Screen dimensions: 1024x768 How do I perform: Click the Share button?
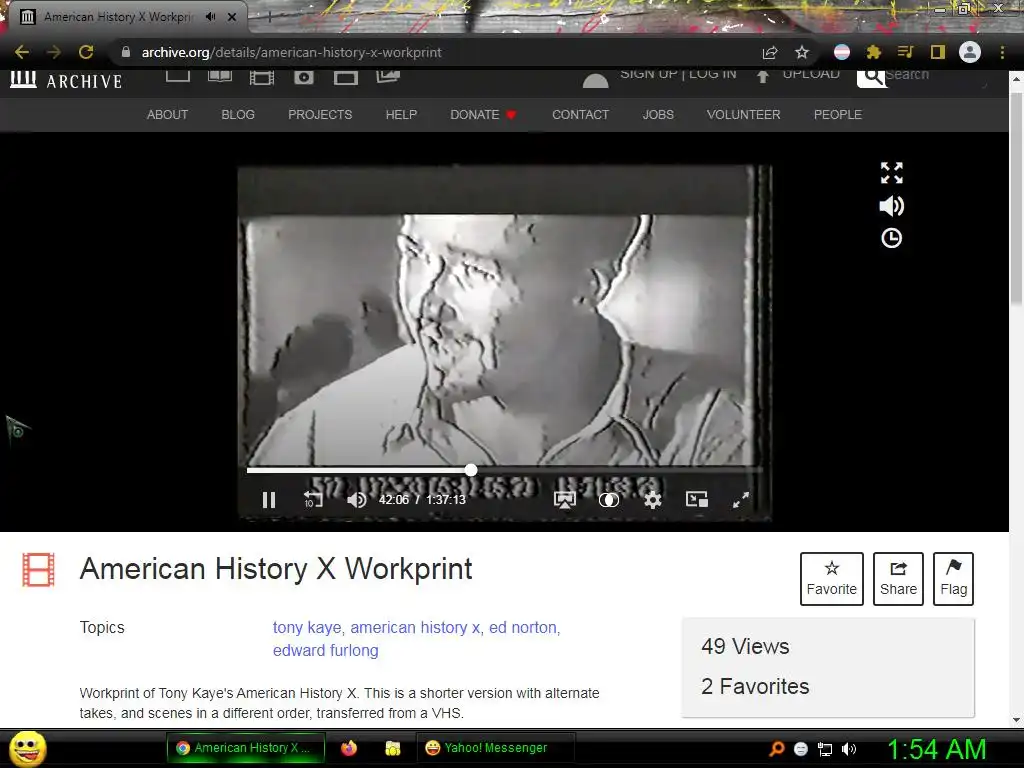(898, 579)
